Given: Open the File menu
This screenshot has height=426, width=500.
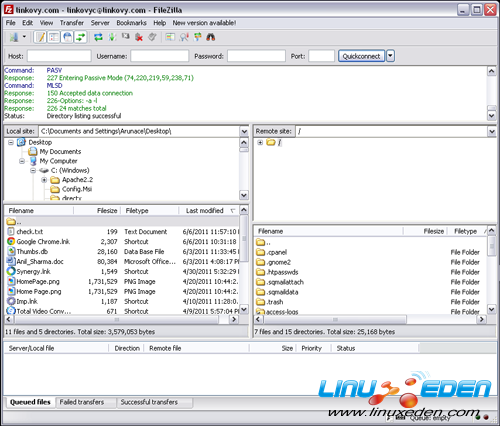Looking at the screenshot, I should pyautogui.click(x=11, y=23).
